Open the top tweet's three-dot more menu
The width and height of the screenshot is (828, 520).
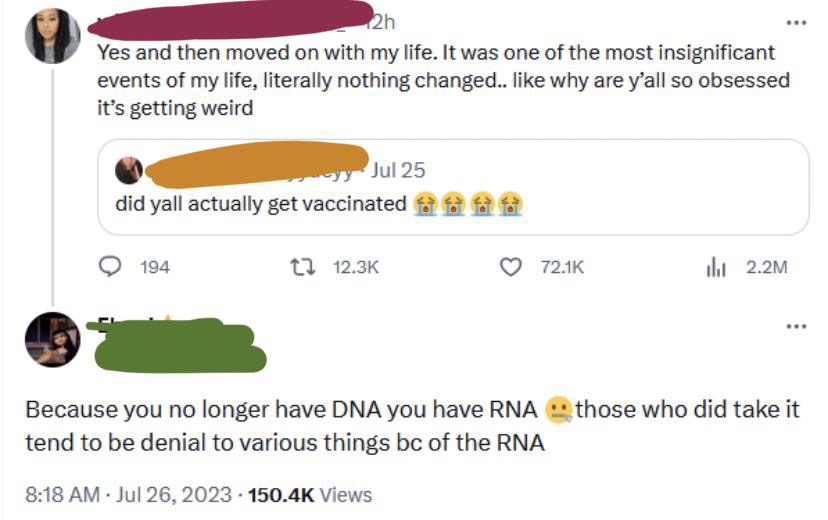point(795,22)
